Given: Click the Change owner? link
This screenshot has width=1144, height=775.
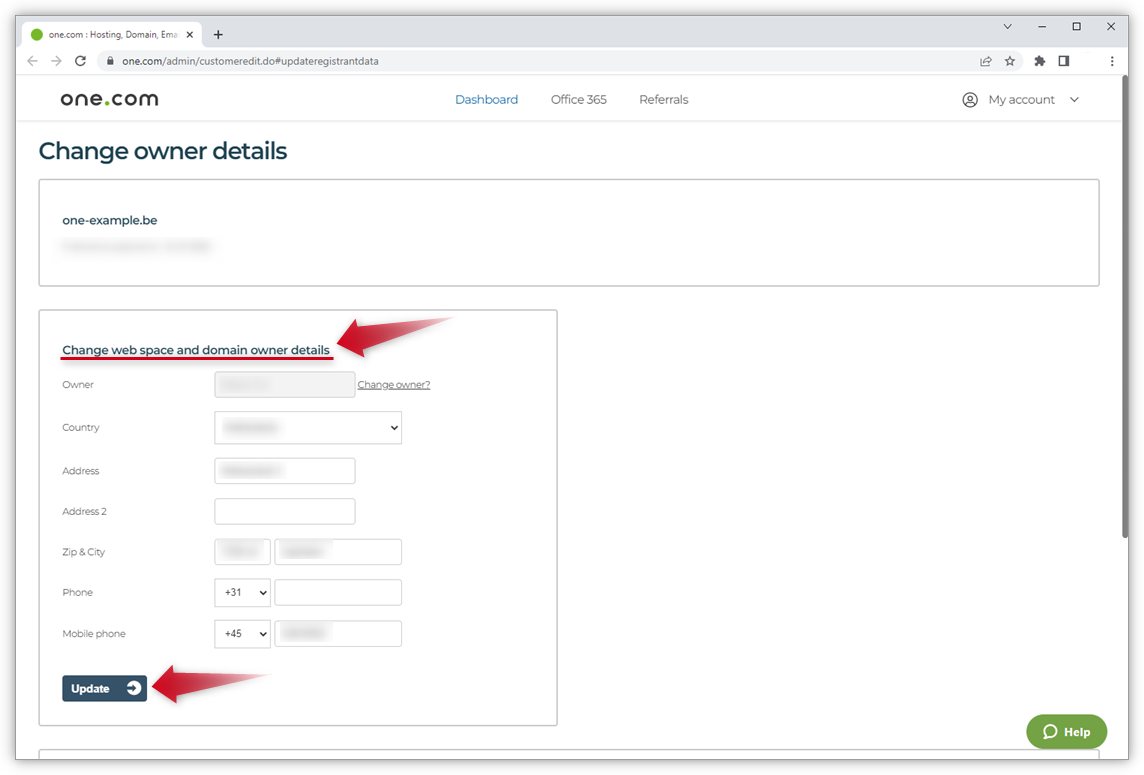Looking at the screenshot, I should pos(393,384).
